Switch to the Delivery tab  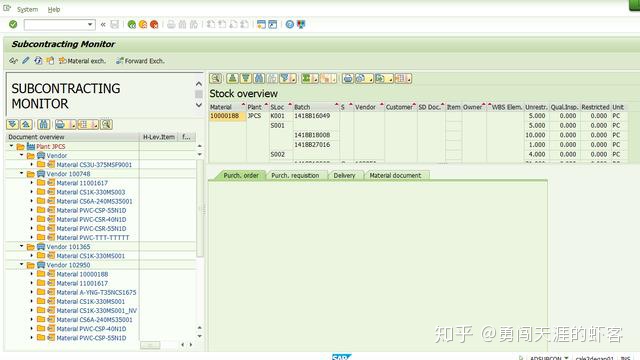(344, 176)
